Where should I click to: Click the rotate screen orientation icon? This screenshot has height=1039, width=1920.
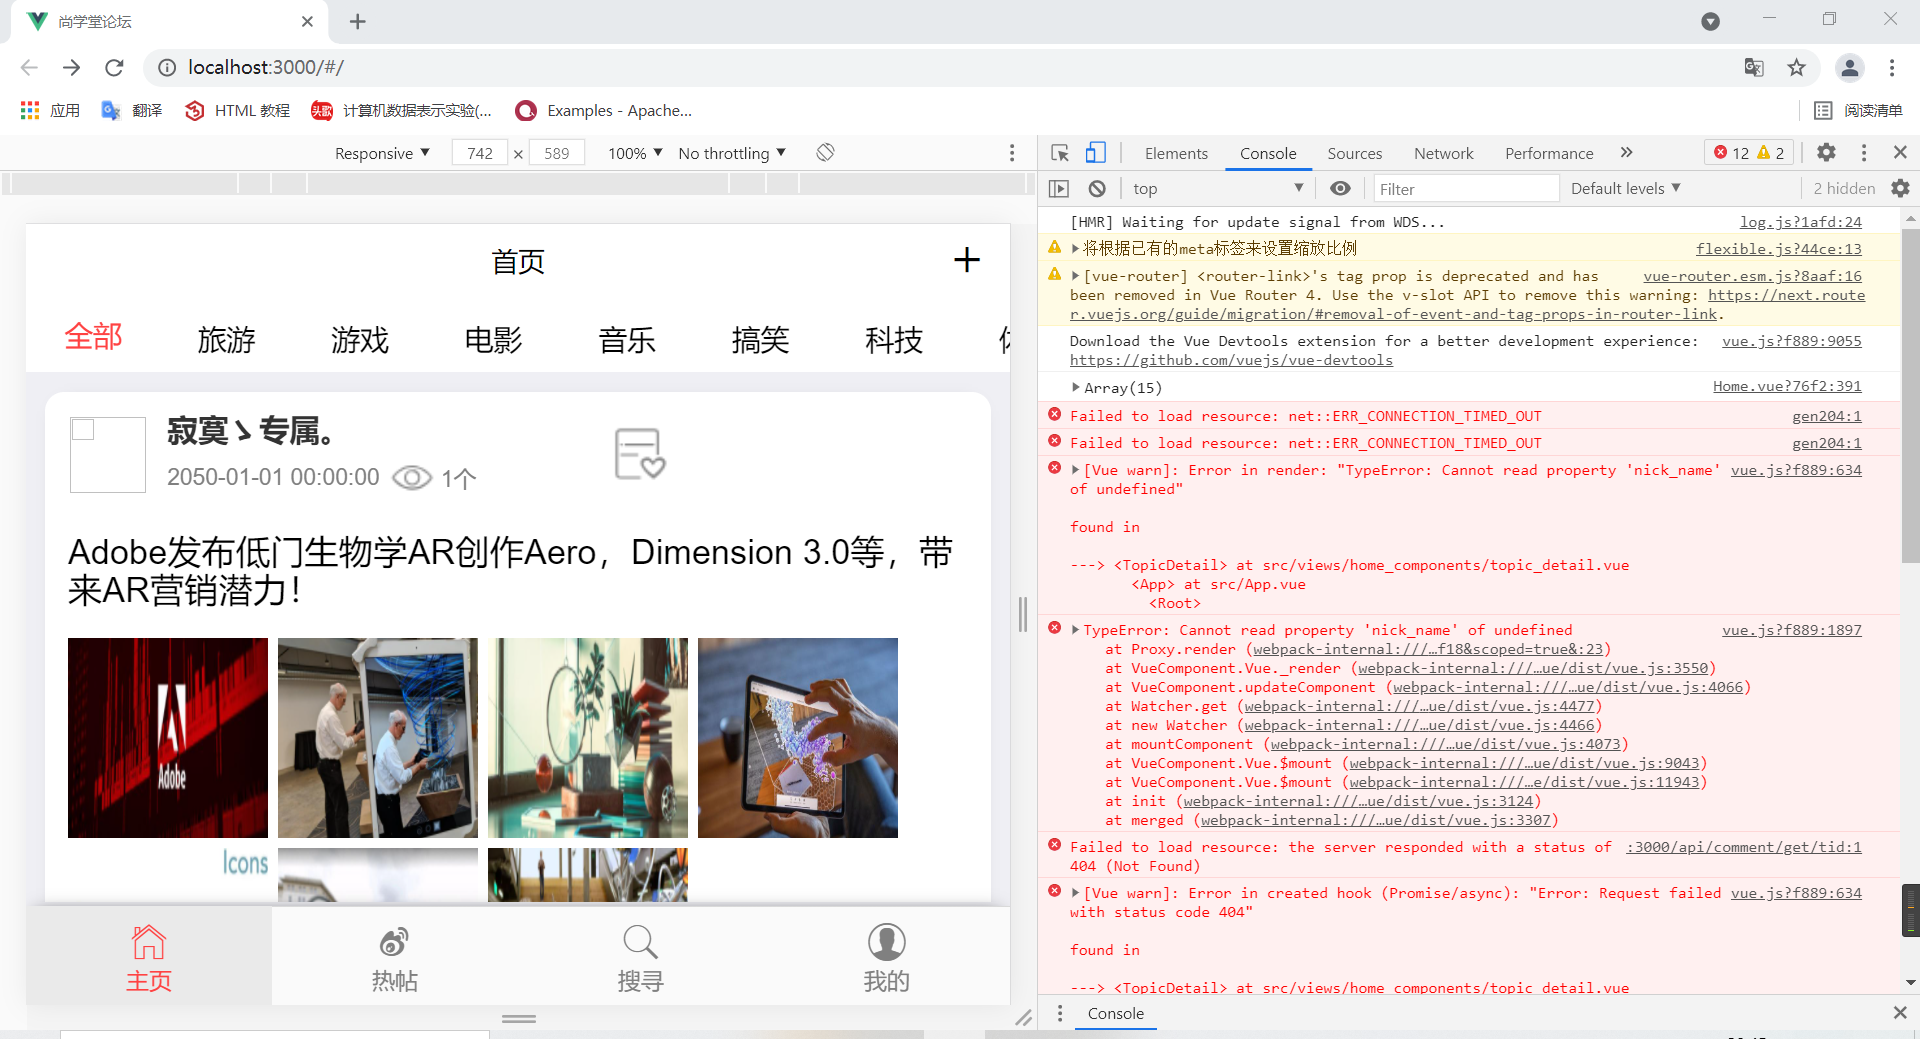tap(825, 152)
